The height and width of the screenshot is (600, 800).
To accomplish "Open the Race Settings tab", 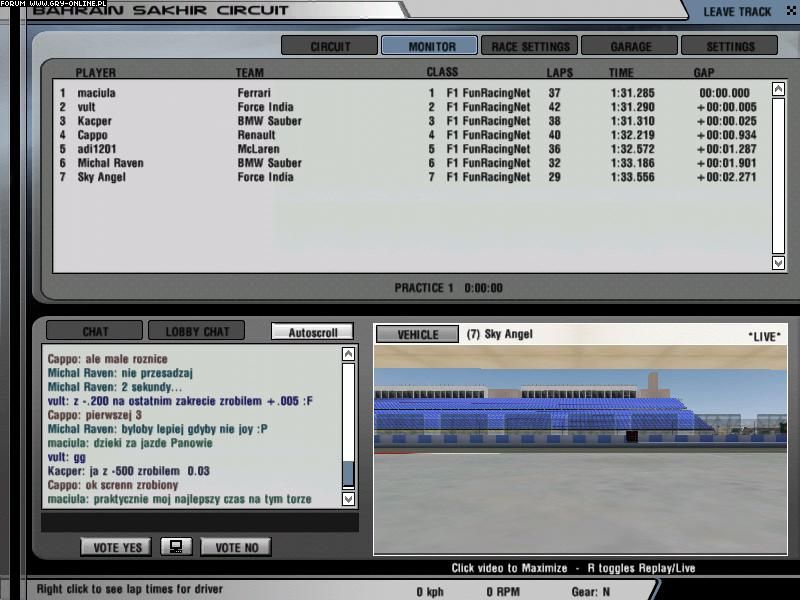I will (x=530, y=46).
